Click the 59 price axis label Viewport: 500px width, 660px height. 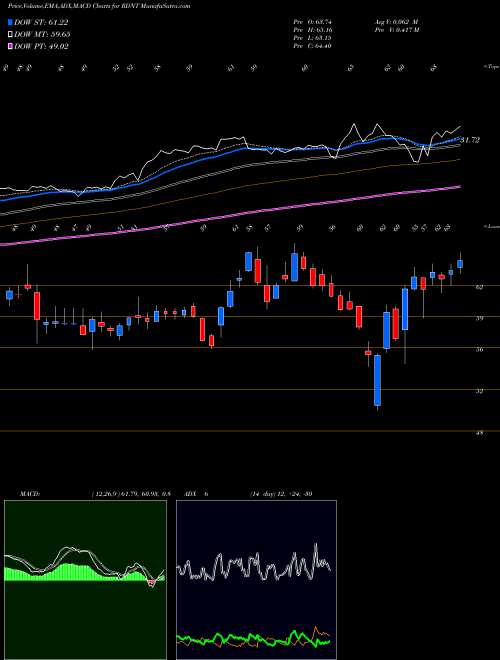[x=480, y=318]
